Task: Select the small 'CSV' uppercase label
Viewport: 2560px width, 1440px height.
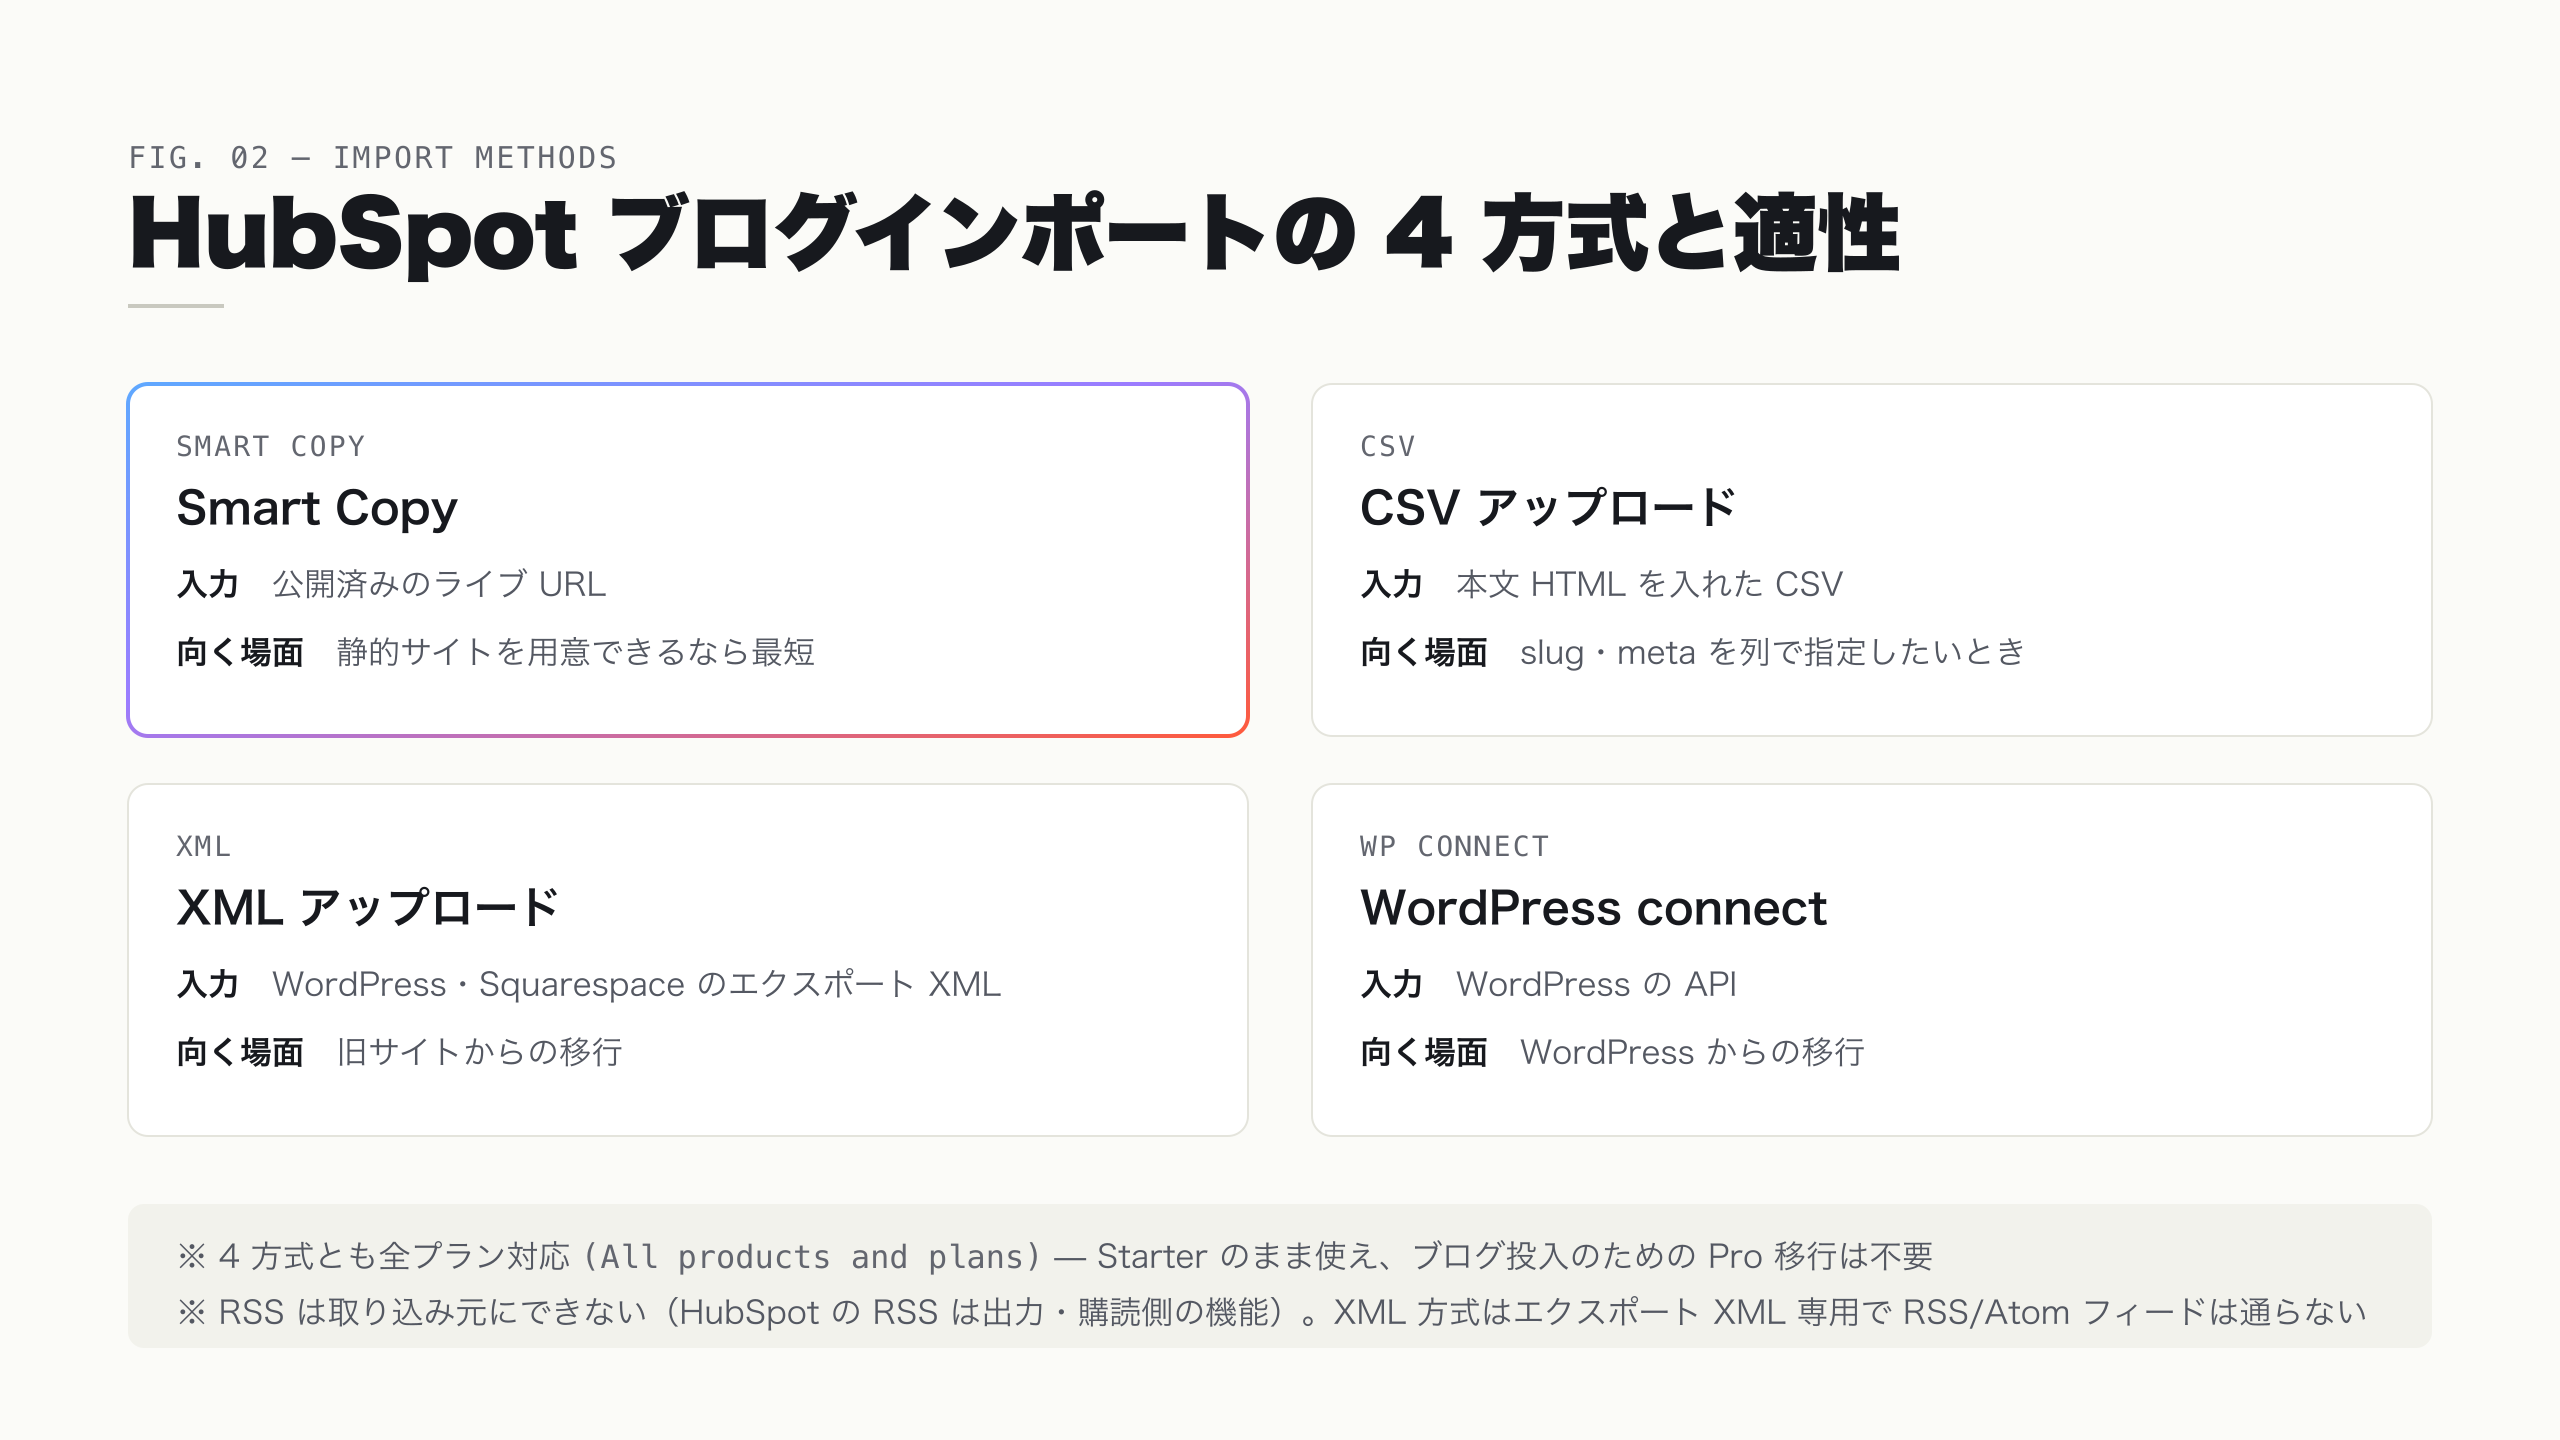Action: 1388,446
